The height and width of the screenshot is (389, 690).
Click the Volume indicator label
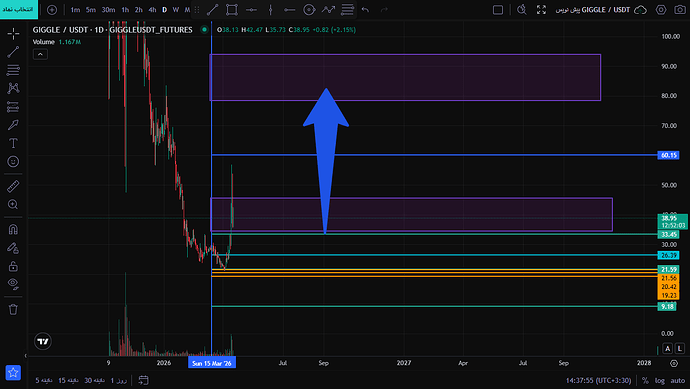click(x=44, y=42)
